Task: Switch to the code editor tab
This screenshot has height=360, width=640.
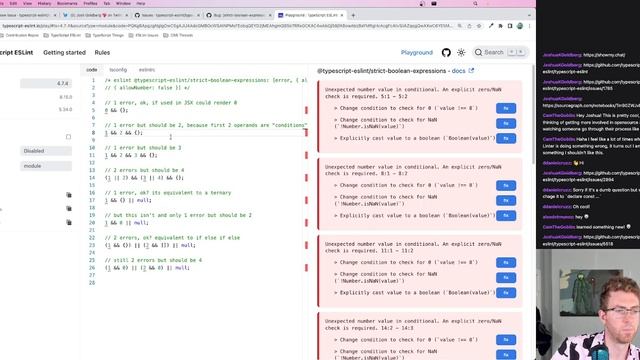Action: [91, 70]
